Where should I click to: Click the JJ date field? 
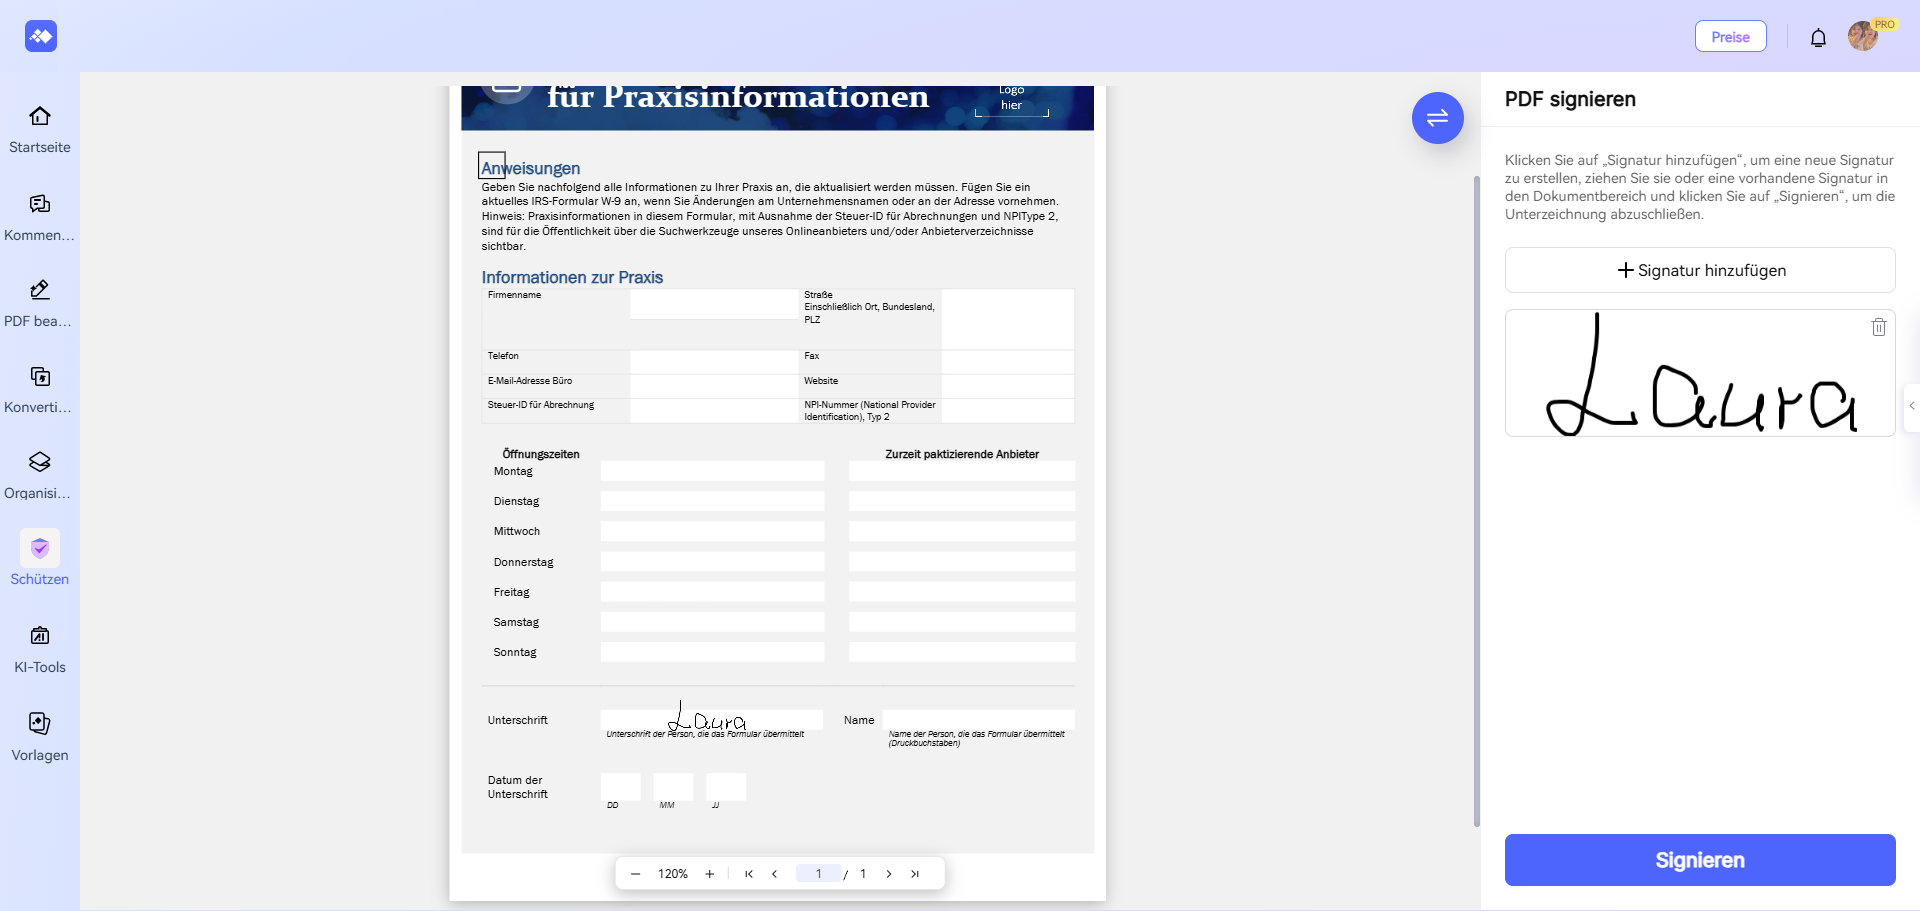pyautogui.click(x=726, y=787)
